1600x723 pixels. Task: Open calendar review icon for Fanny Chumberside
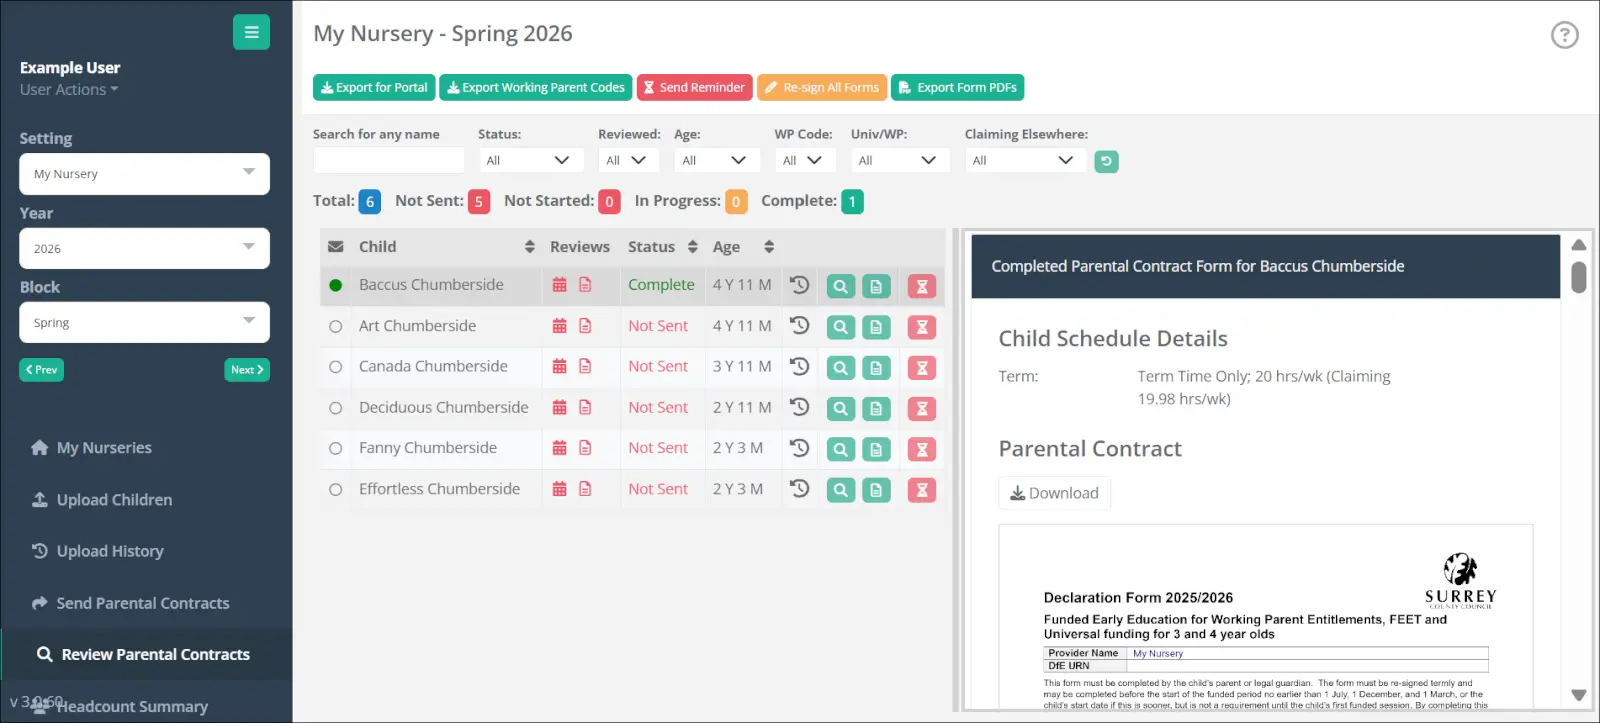[x=560, y=448]
